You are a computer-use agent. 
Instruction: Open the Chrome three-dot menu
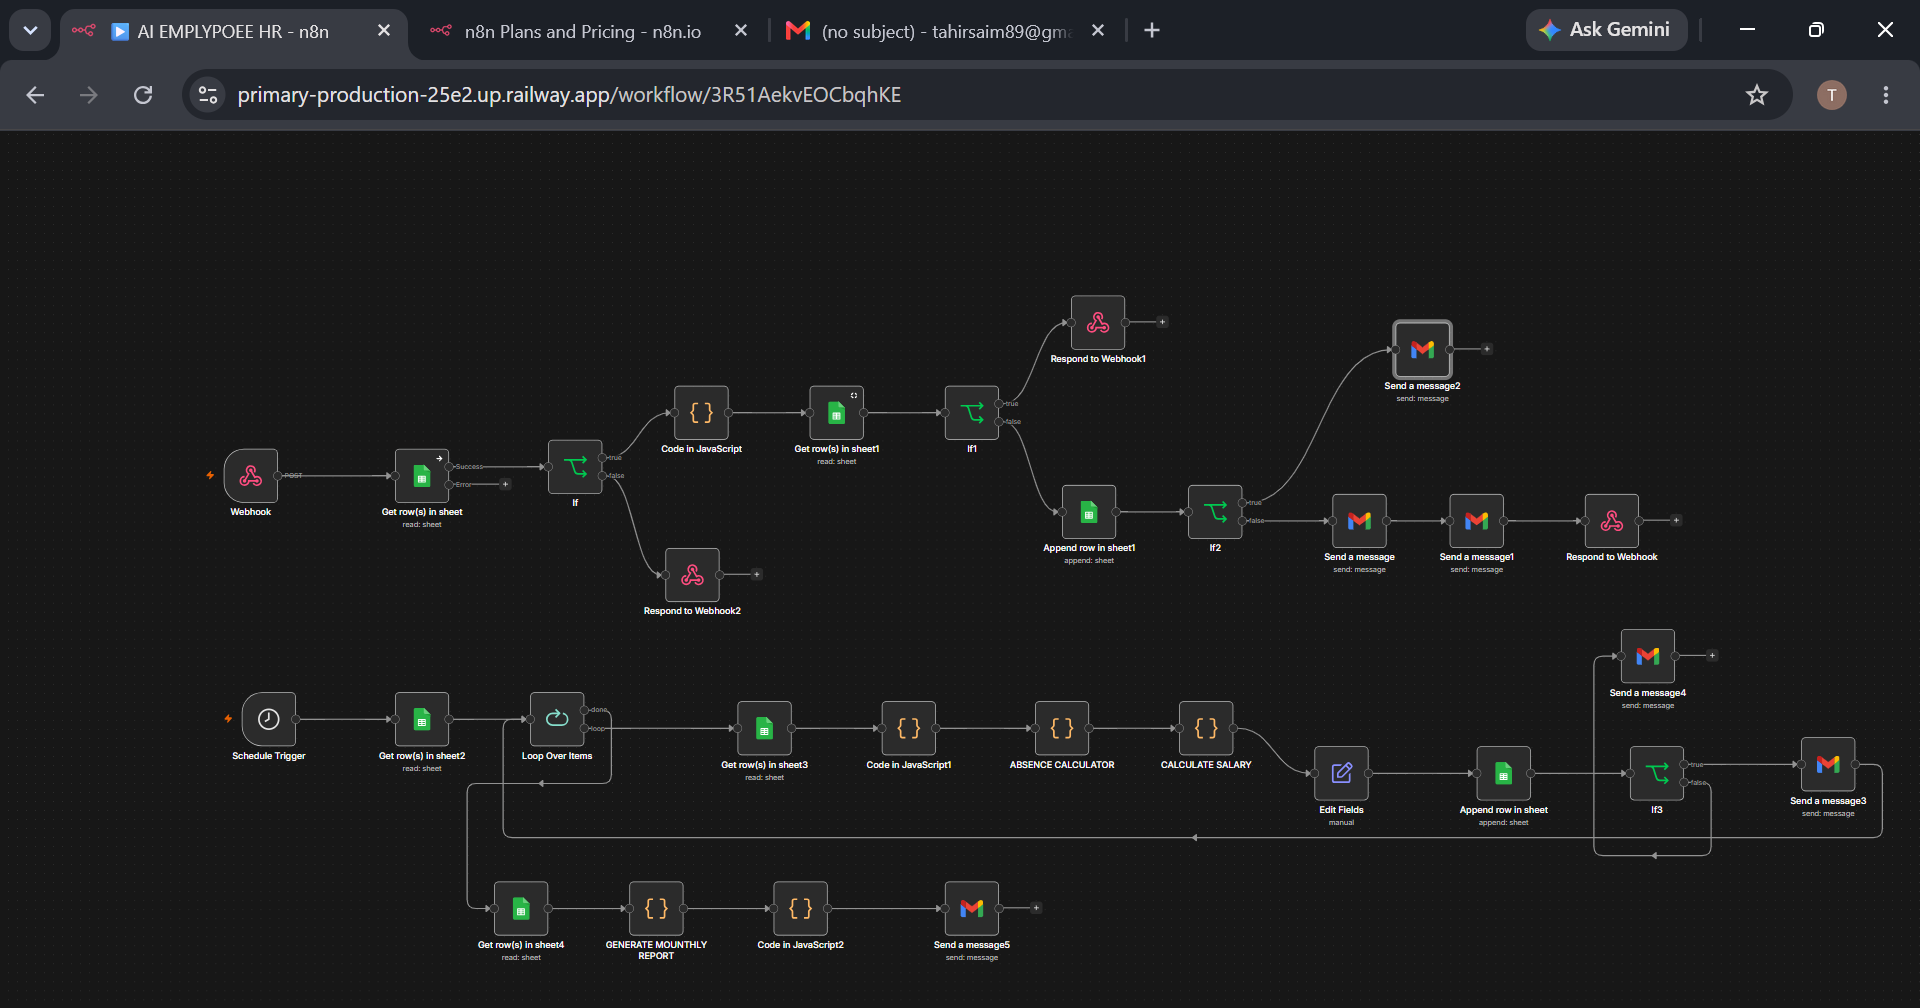click(x=1886, y=95)
